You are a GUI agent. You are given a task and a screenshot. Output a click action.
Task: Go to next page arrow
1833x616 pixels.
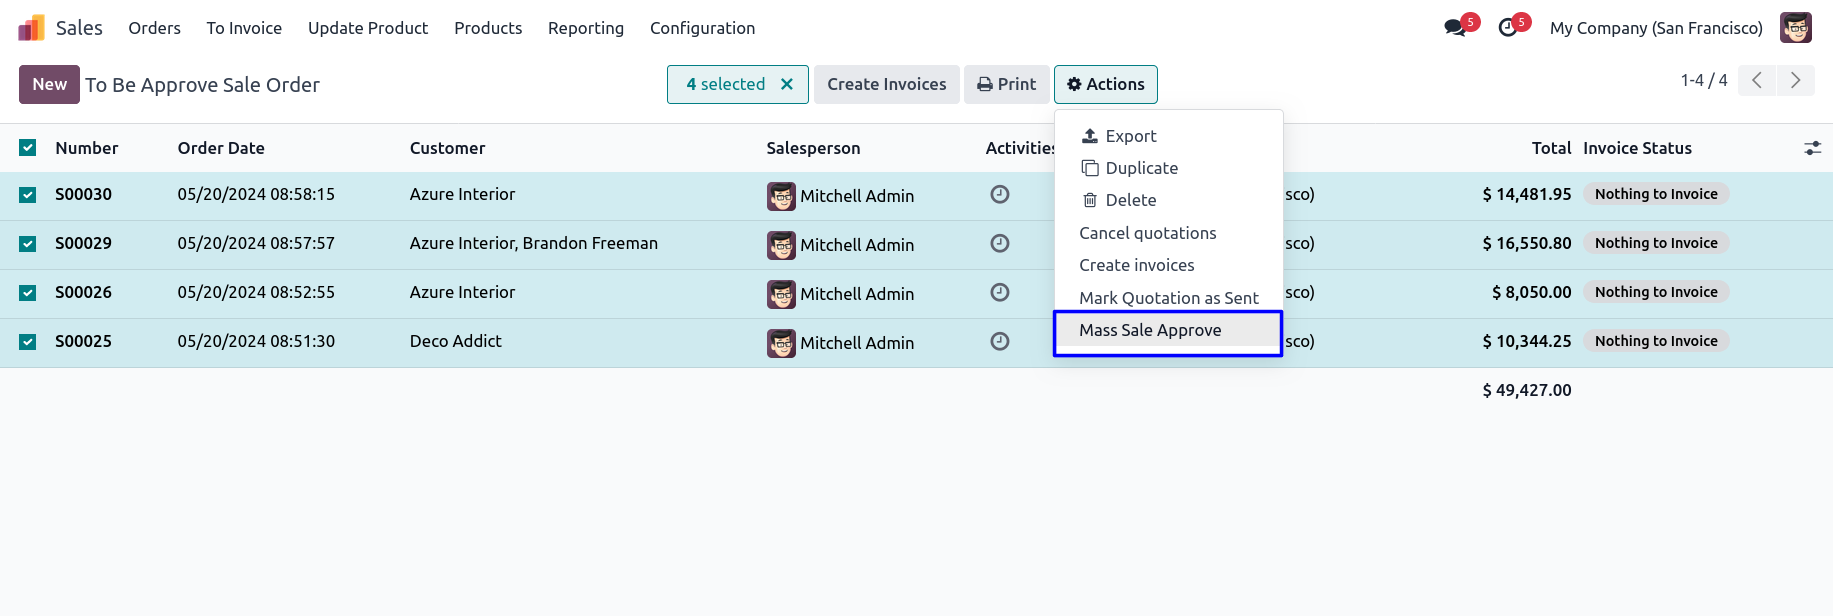tap(1795, 81)
